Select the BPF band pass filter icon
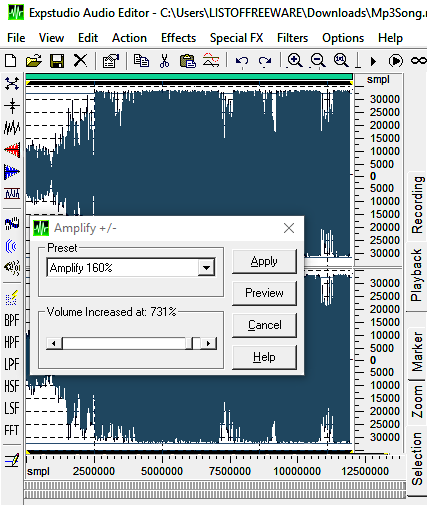The width and height of the screenshot is (427, 505). click(x=12, y=320)
